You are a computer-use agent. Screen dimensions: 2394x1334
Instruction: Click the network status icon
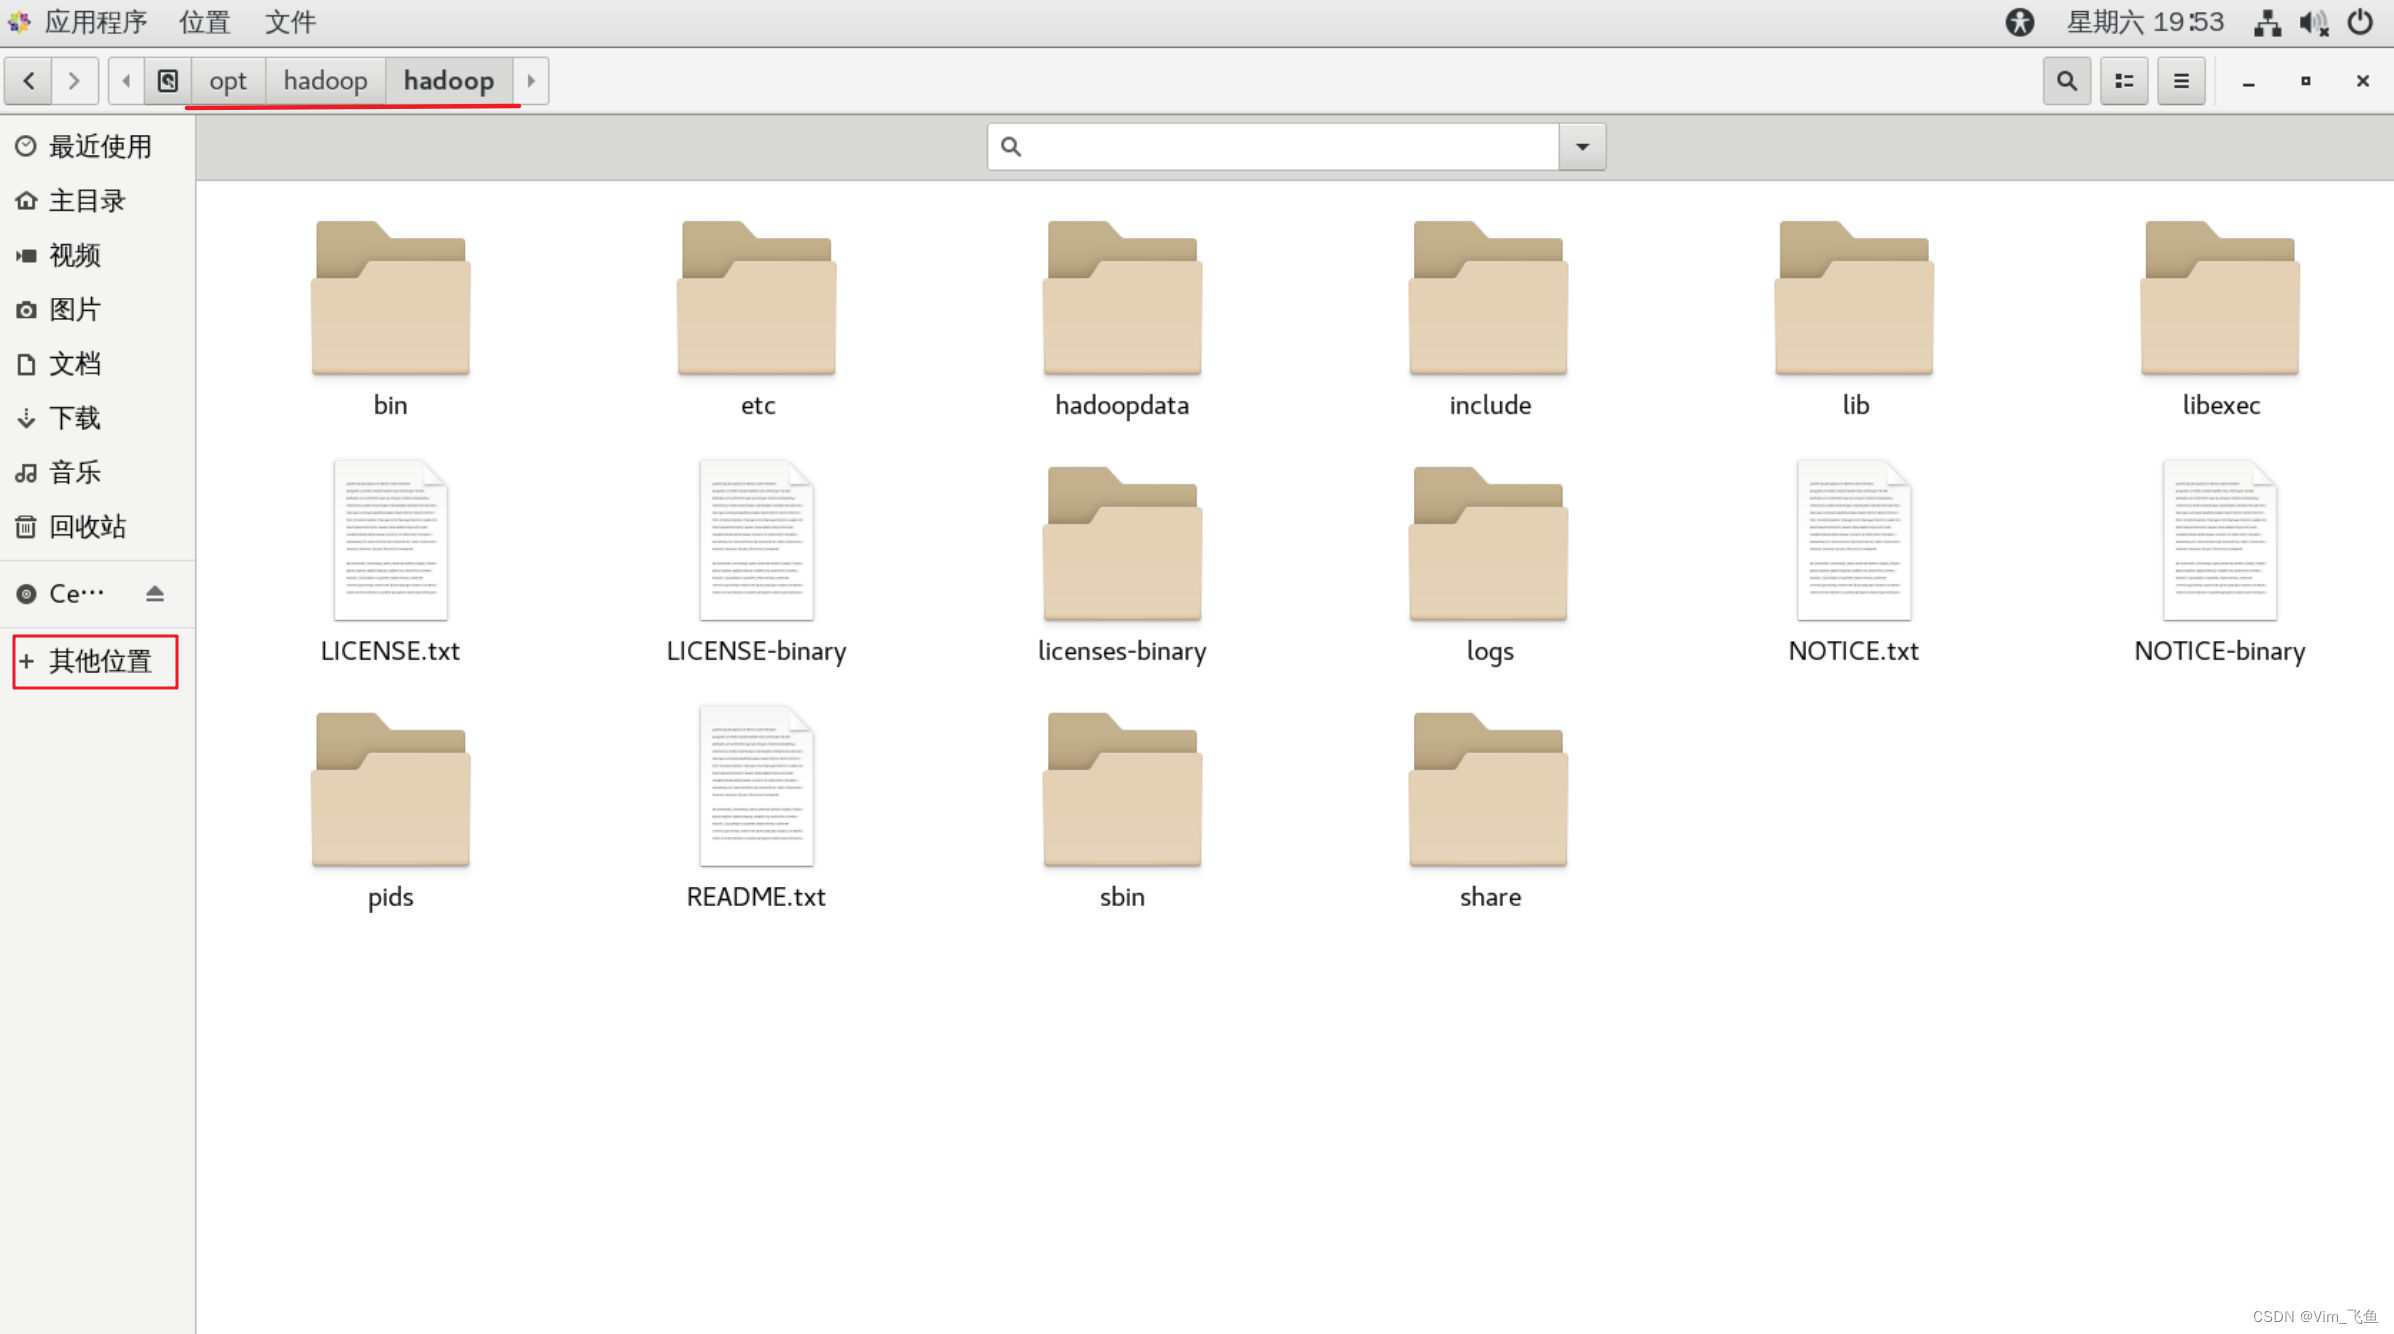coord(2267,22)
